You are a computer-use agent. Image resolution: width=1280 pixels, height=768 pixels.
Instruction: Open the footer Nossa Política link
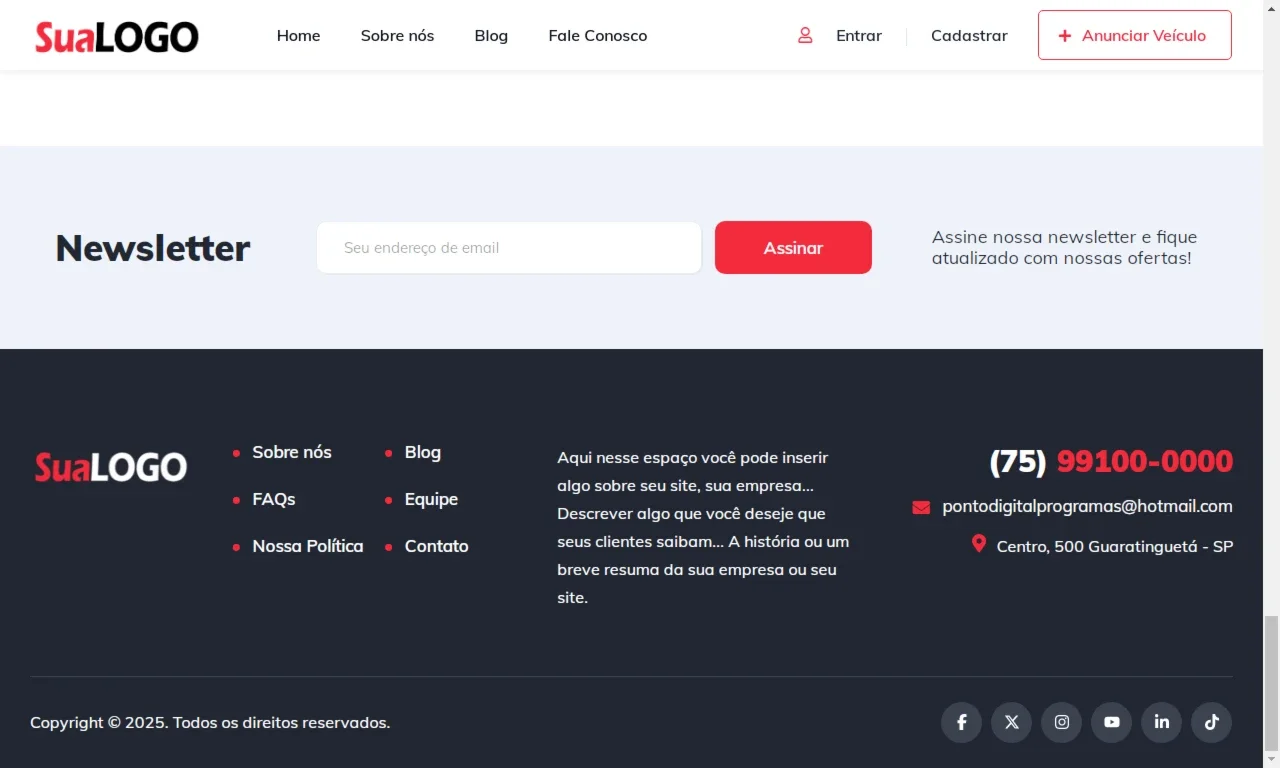click(308, 546)
